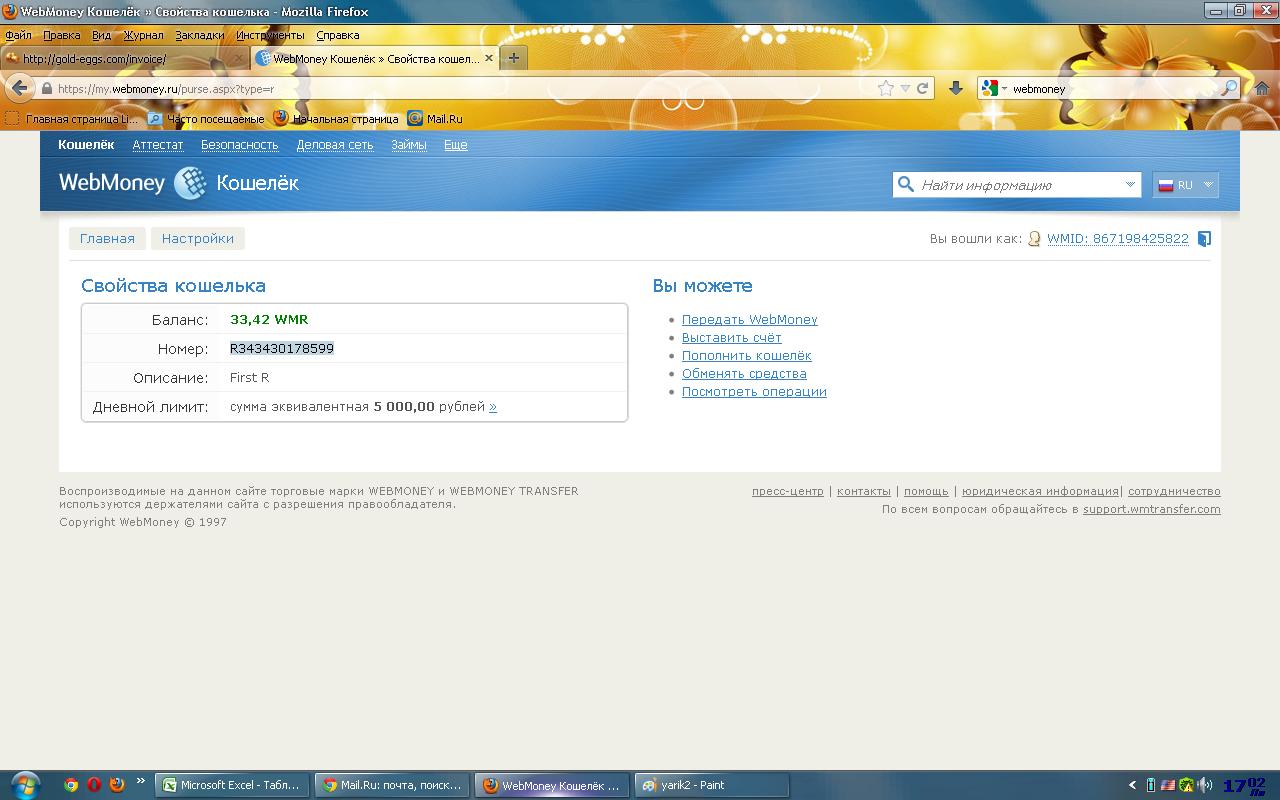Screen dimensions: 1280x800
Task: Click the search magnifier in the search box
Action: click(1230, 88)
